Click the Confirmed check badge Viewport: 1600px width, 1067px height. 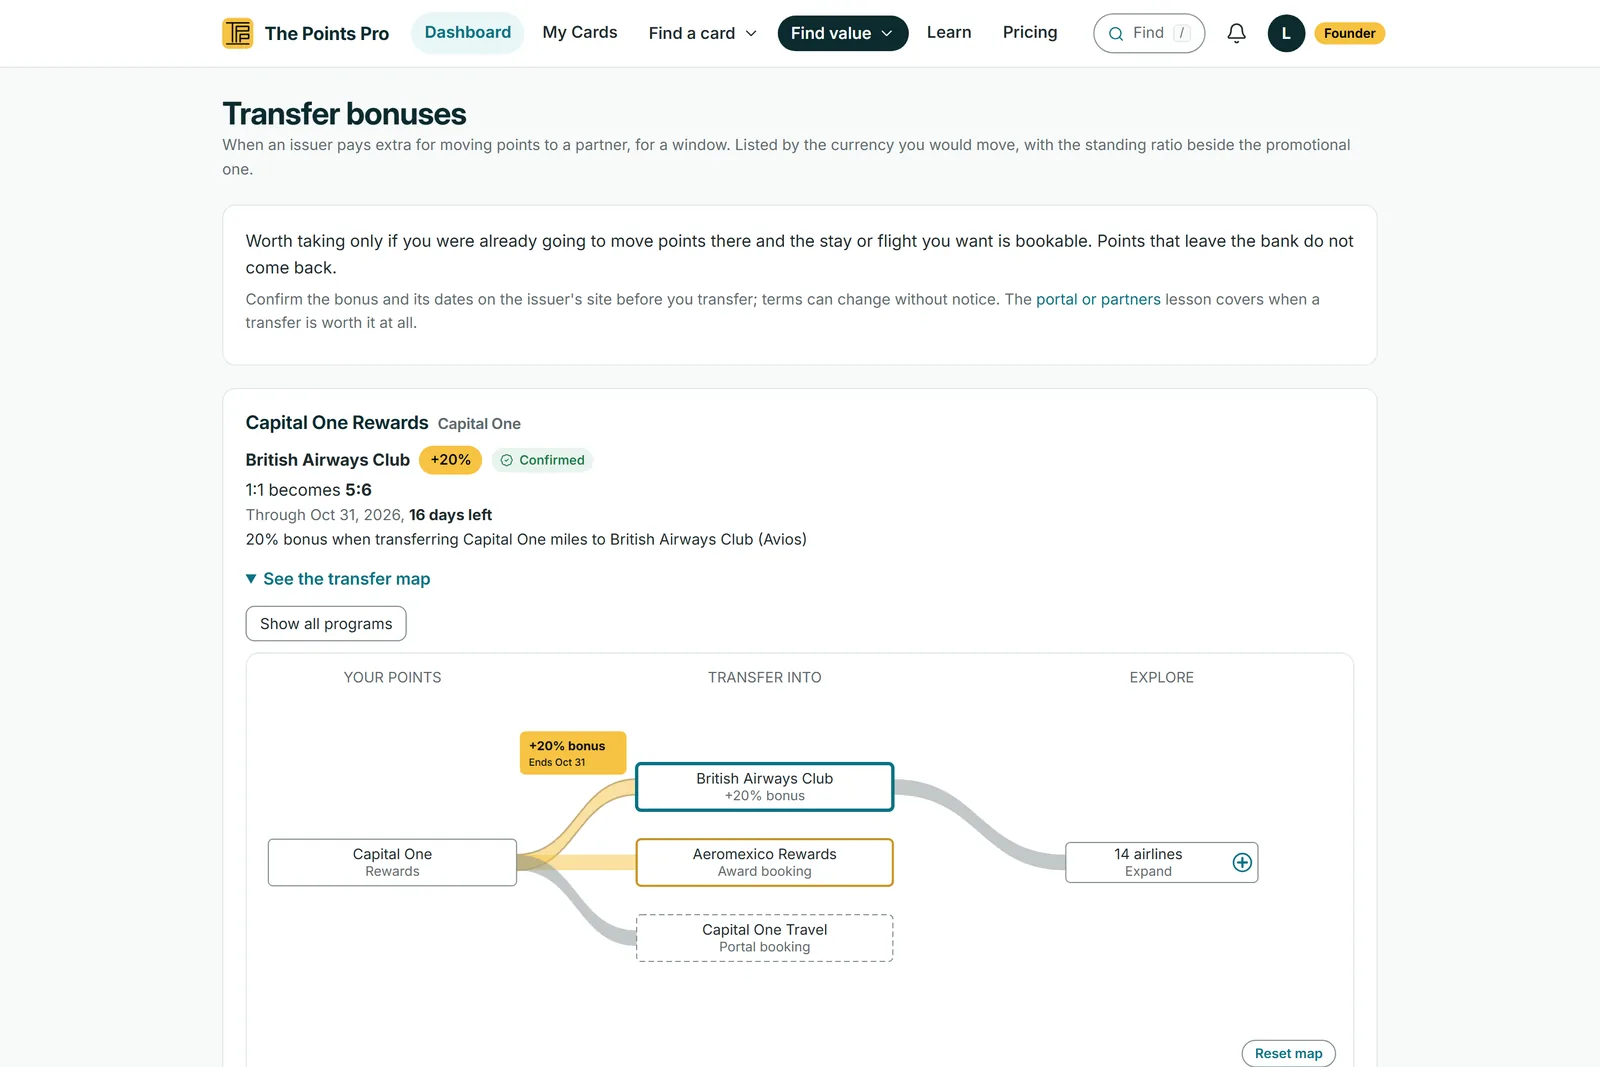[x=542, y=460]
